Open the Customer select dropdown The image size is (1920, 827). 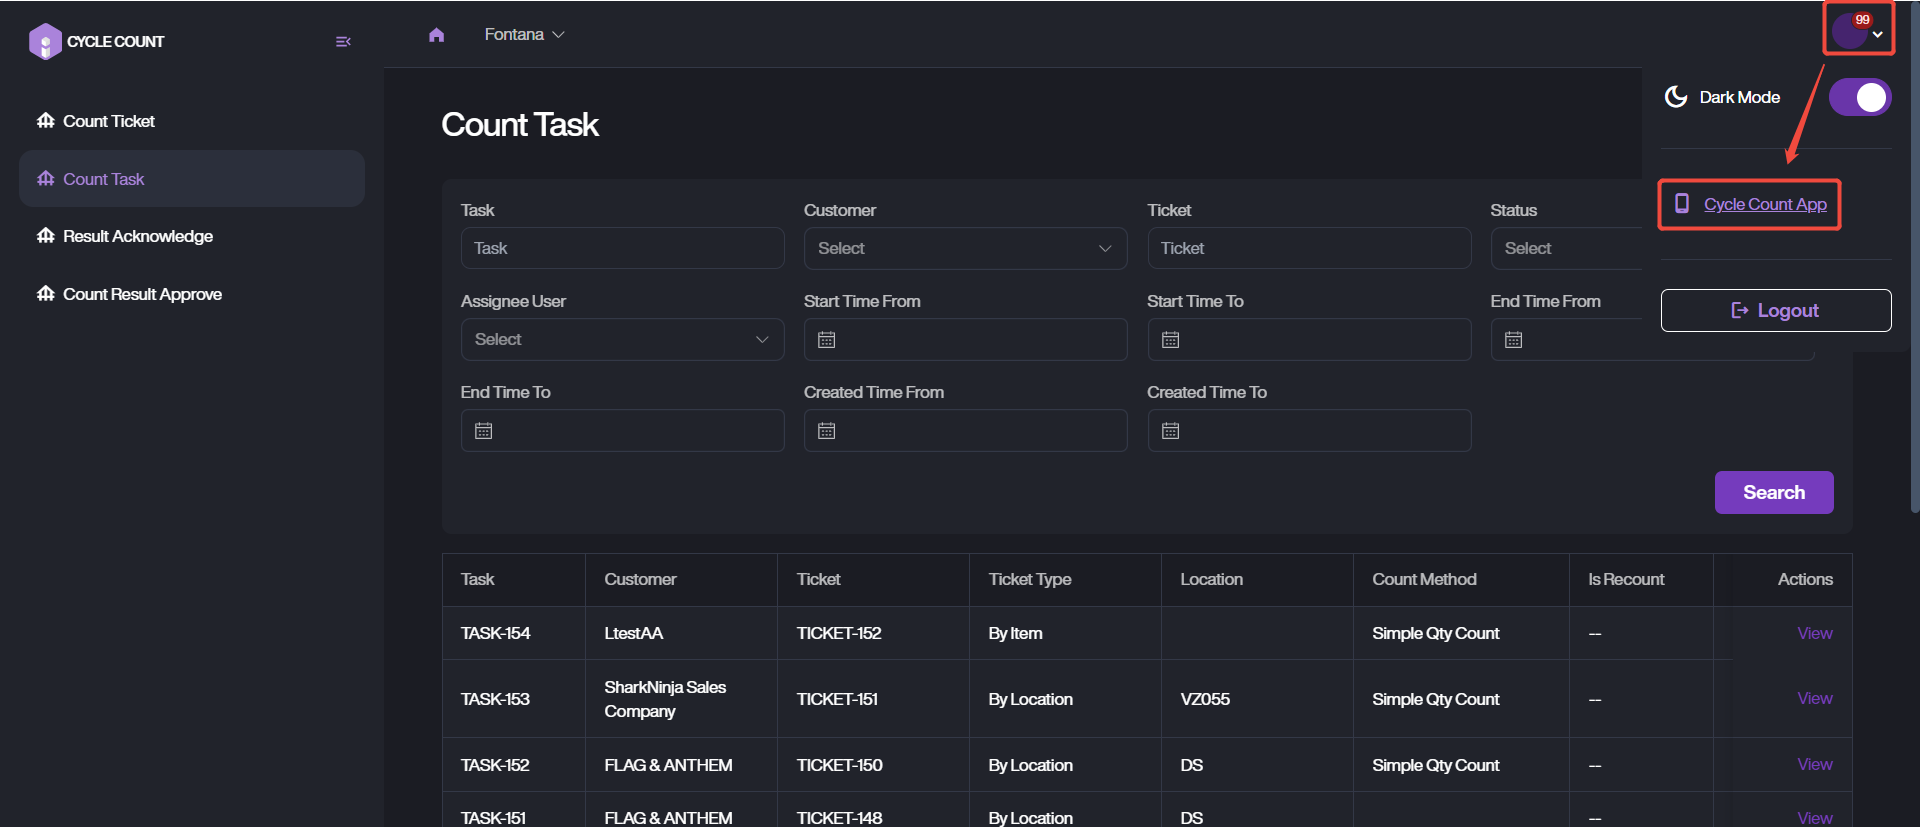(965, 249)
